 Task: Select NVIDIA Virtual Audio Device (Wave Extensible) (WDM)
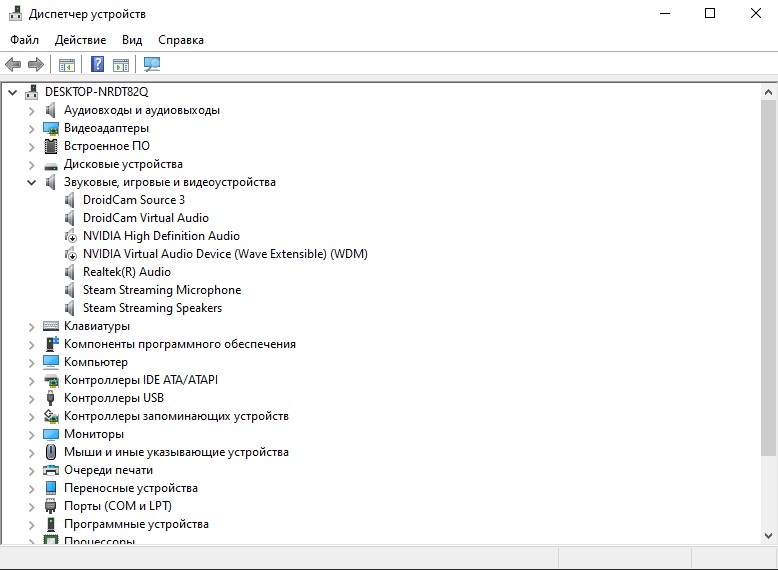225,254
